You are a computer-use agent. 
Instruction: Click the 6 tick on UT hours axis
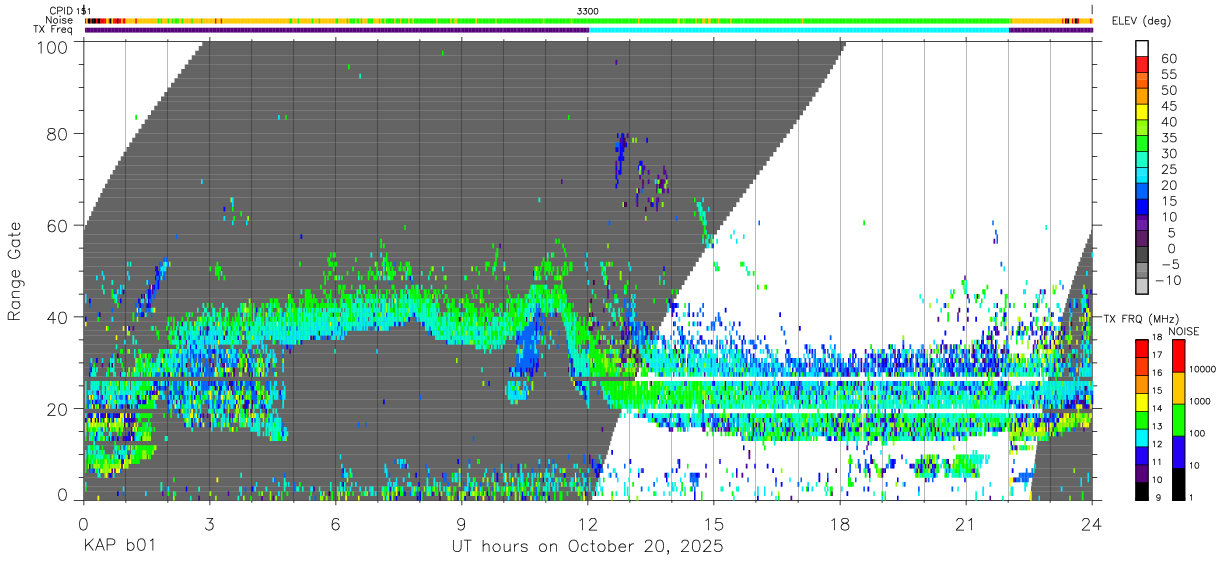pyautogui.click(x=335, y=523)
